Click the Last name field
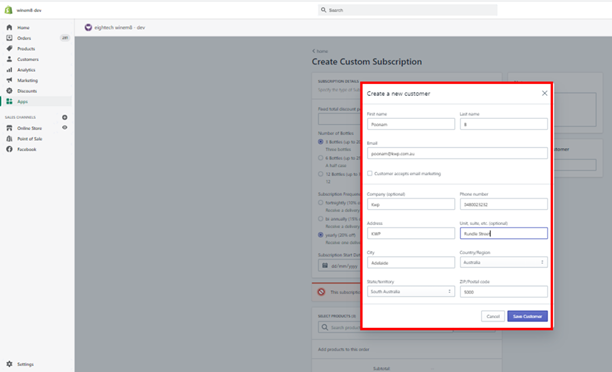The height and width of the screenshot is (372, 612). point(503,124)
